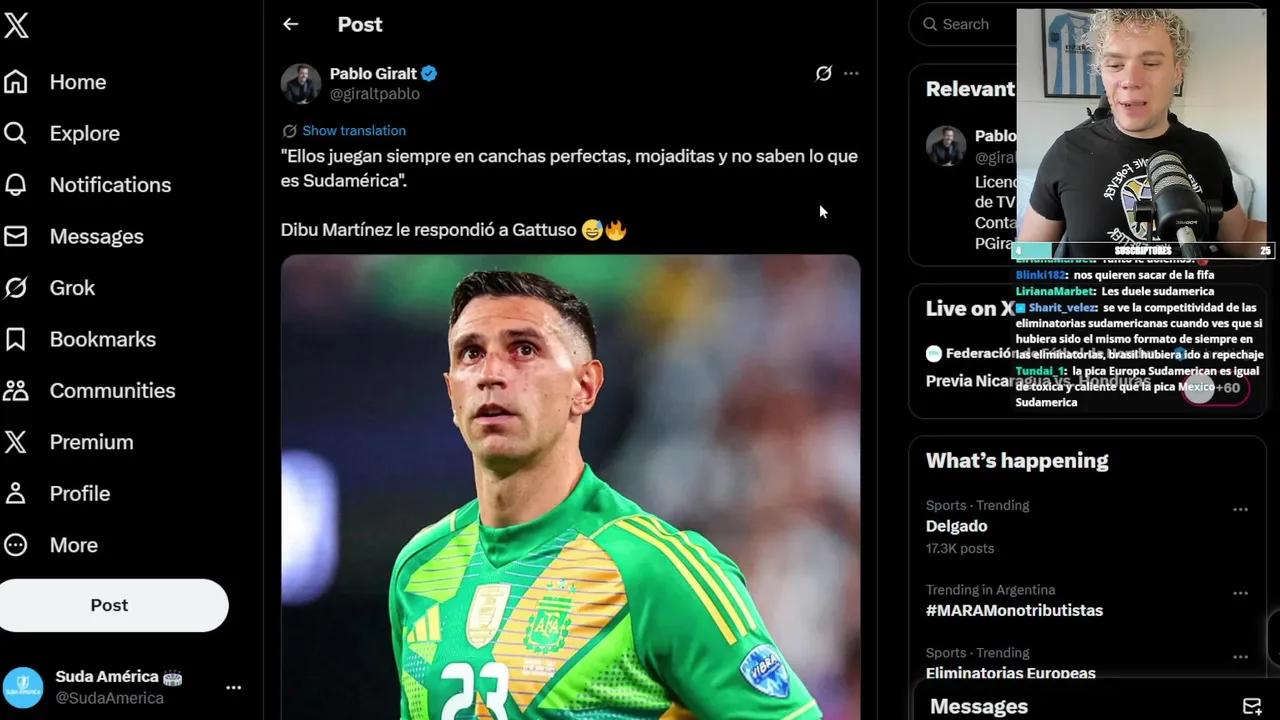Click the white Post button
The height and width of the screenshot is (720, 1280).
pos(110,605)
